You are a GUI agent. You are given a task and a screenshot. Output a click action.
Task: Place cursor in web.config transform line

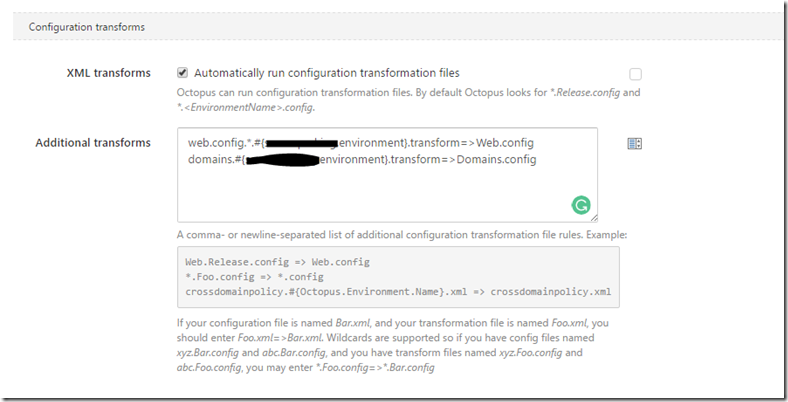pos(360,143)
